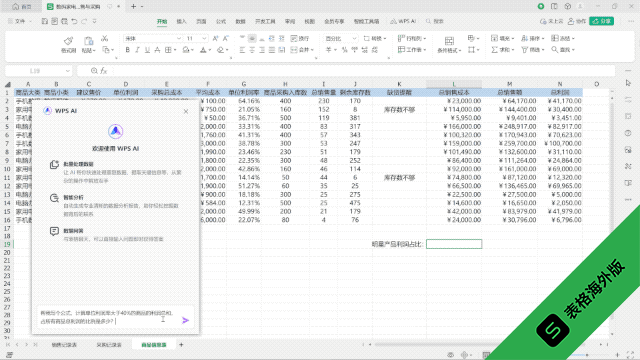Screen dimensions: 640x360
Task: Select the highlighted cell L19
Action: (454, 244)
